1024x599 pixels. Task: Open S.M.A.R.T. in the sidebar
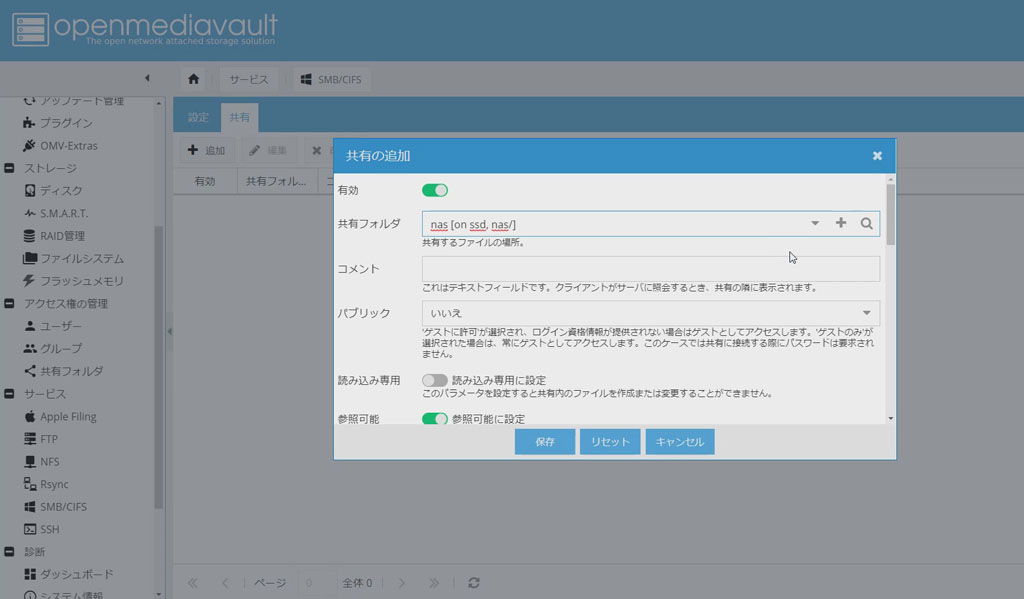pyautogui.click(x=63, y=213)
